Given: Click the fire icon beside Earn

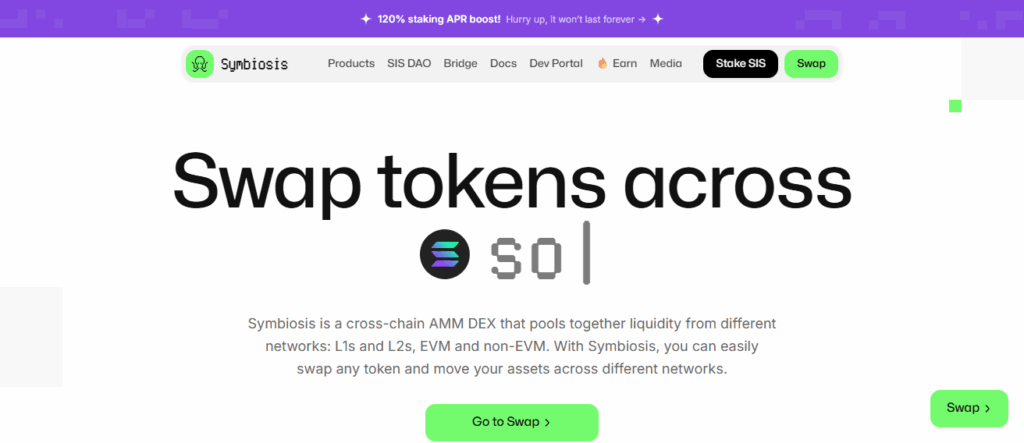Looking at the screenshot, I should tap(602, 64).
